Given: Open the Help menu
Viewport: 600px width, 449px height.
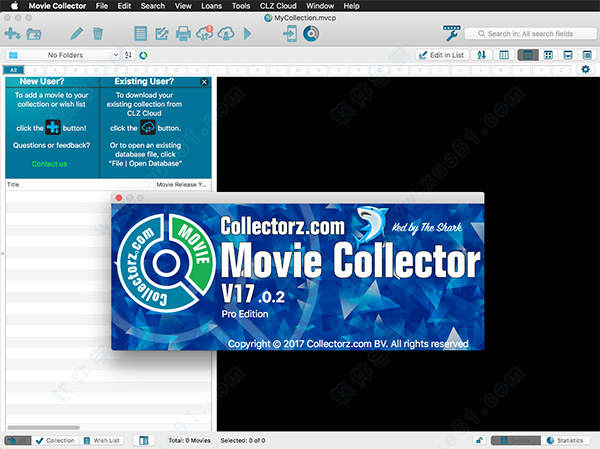Looking at the screenshot, I should [x=351, y=6].
